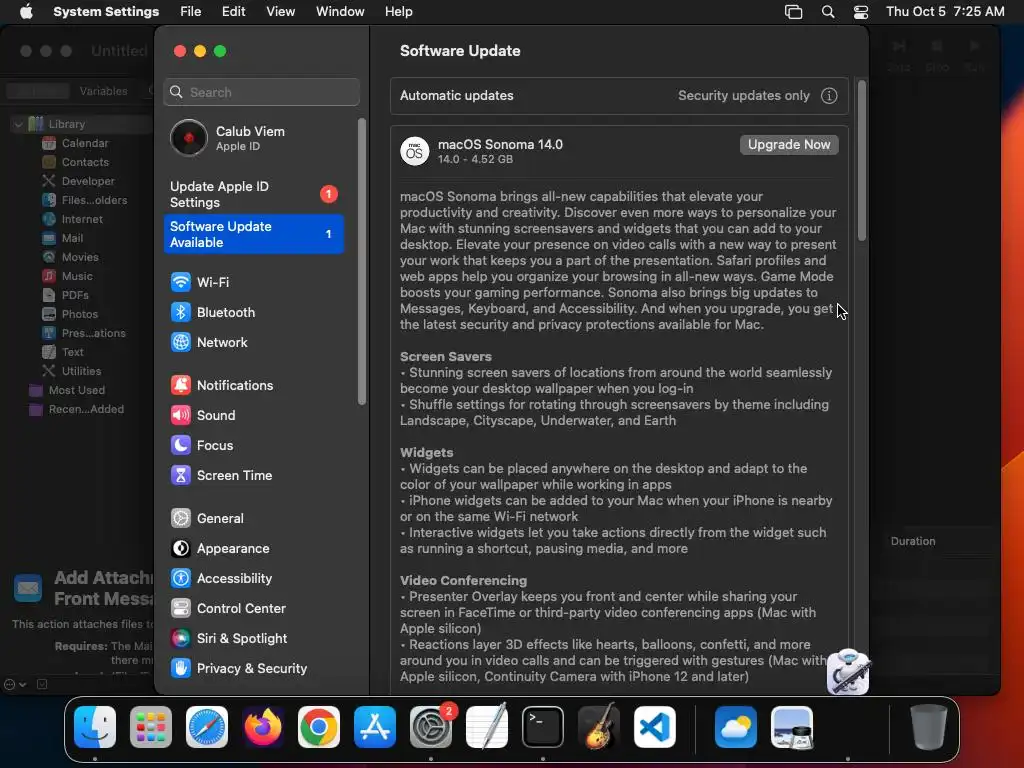Screen dimensions: 1024x768
Task: Select Most Used in the Automator sidebar
Action: [76, 390]
